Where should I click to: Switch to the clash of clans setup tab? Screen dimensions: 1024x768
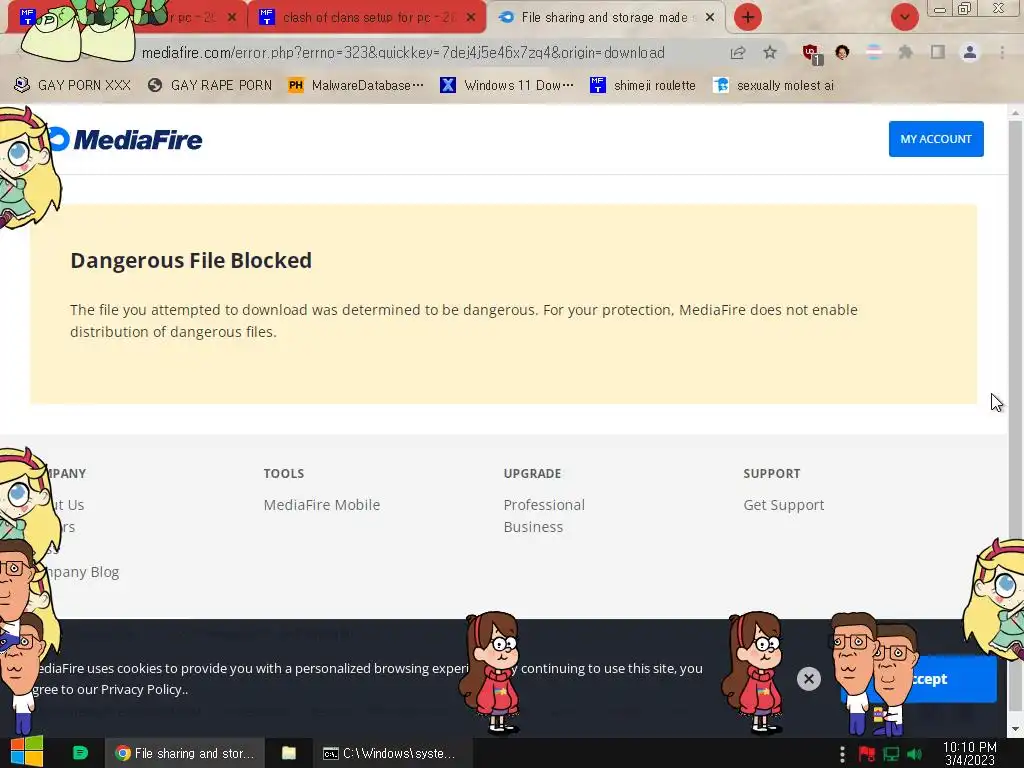coord(368,17)
